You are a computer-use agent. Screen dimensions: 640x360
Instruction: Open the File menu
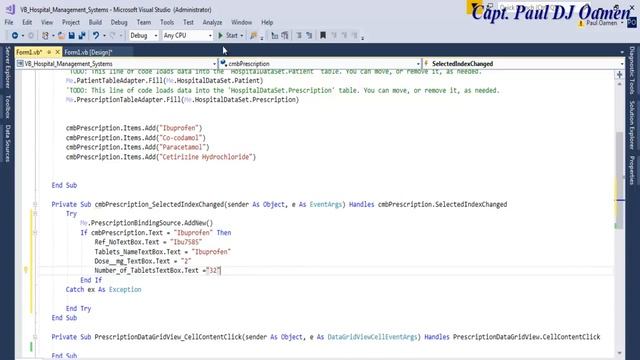(9, 22)
